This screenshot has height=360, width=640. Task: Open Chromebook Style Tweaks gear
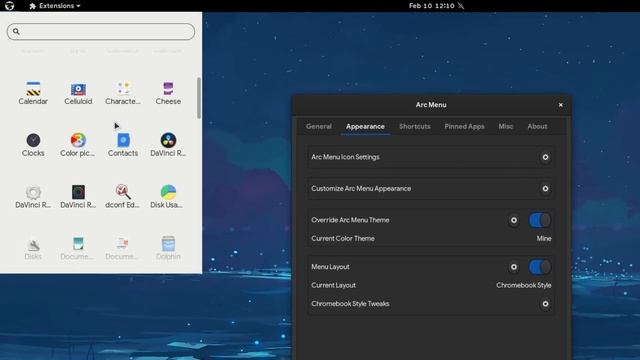(x=545, y=304)
